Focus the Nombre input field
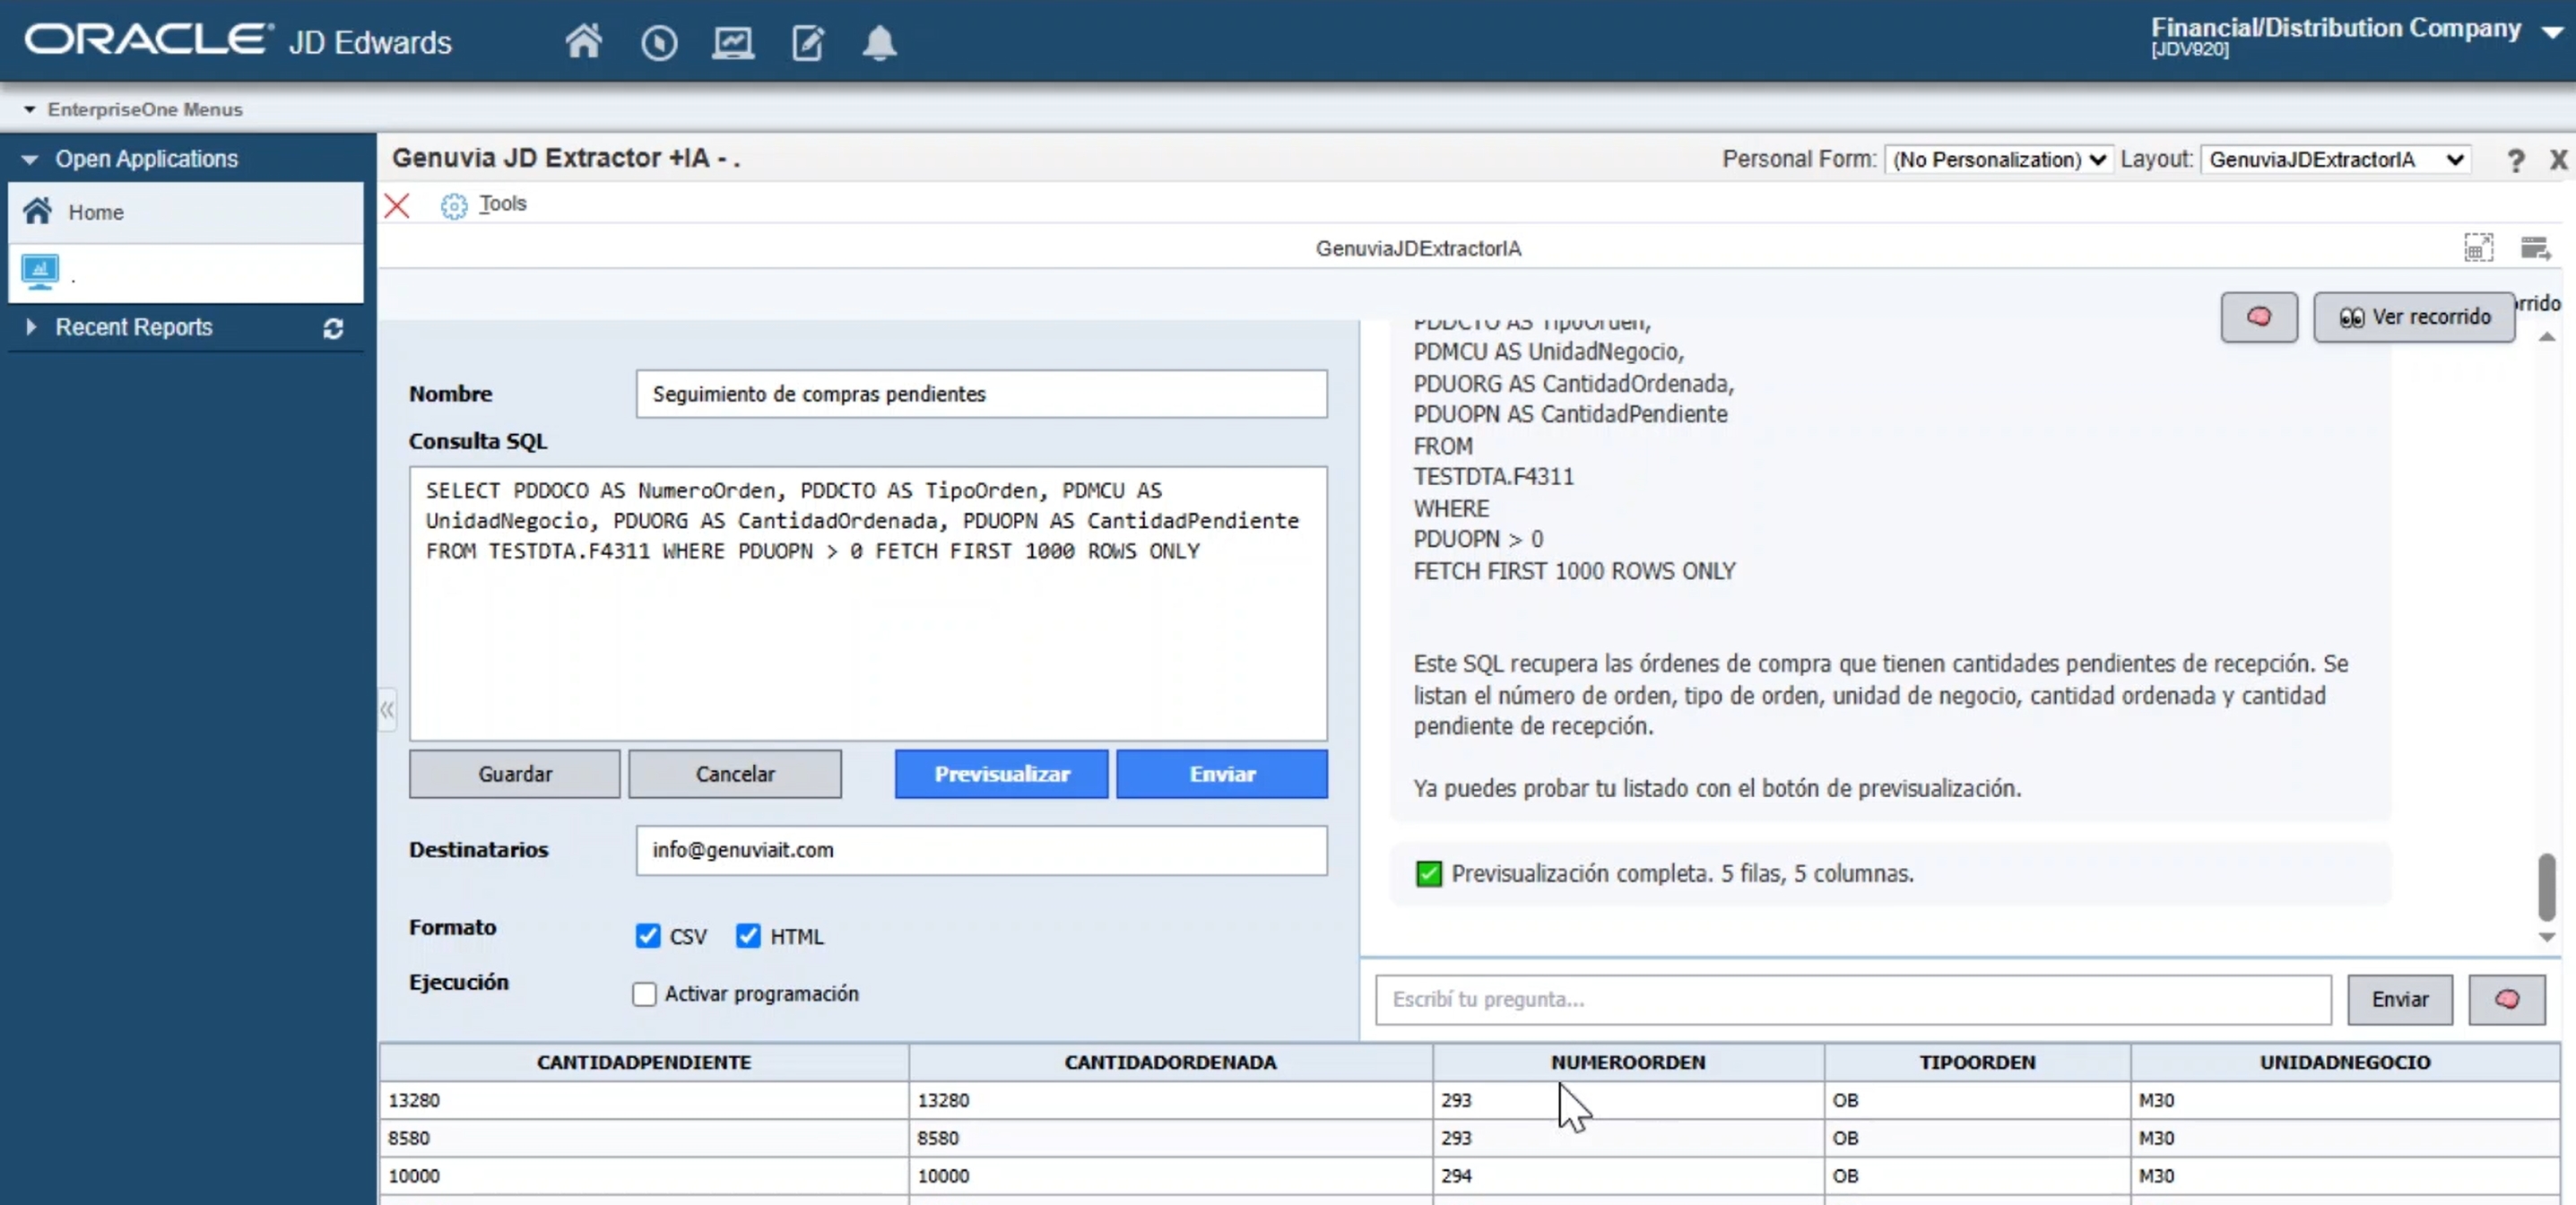Viewport: 2576px width, 1205px height. pyautogui.click(x=982, y=394)
